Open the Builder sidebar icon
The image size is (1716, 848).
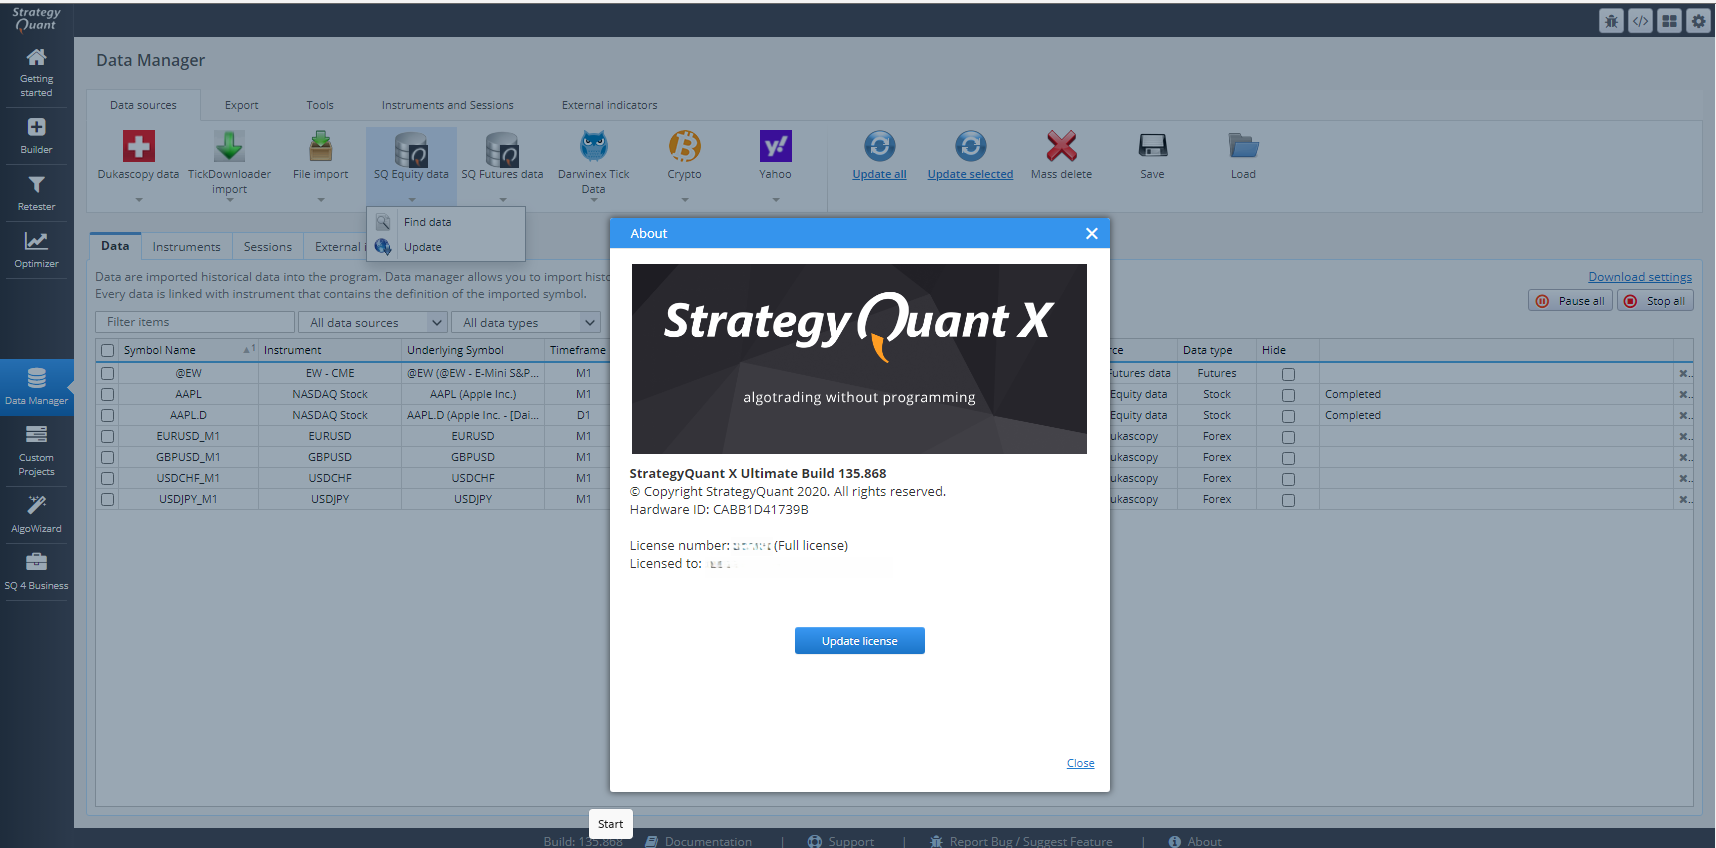point(36,136)
